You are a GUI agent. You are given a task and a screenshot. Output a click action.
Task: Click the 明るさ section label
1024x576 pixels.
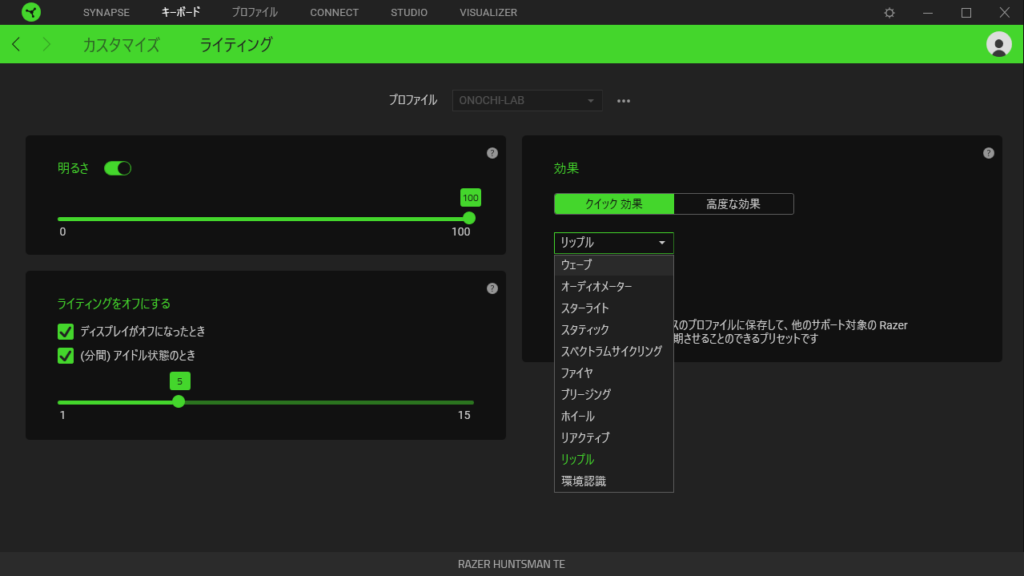pos(73,168)
